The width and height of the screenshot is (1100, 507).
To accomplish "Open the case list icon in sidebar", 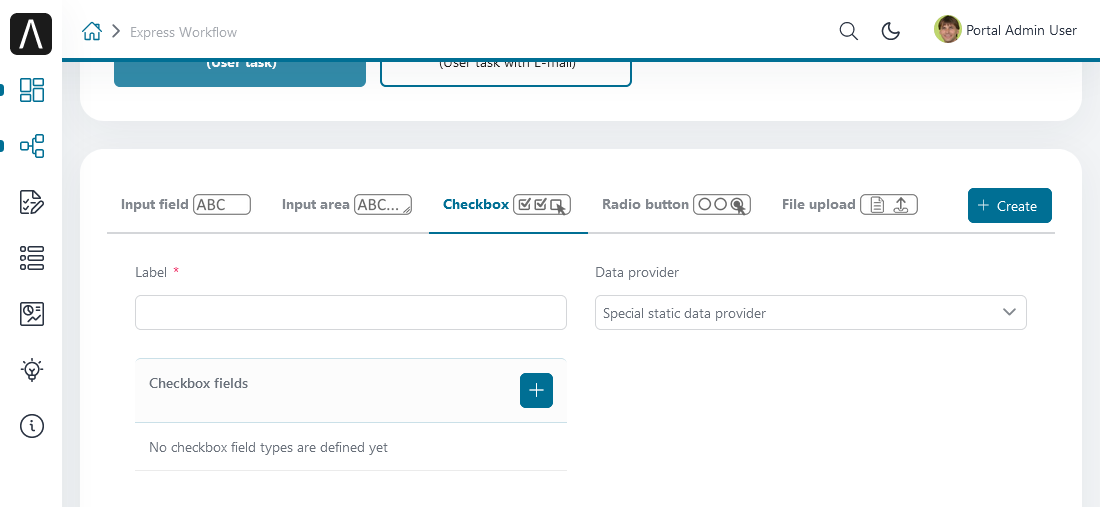I will click(32, 258).
